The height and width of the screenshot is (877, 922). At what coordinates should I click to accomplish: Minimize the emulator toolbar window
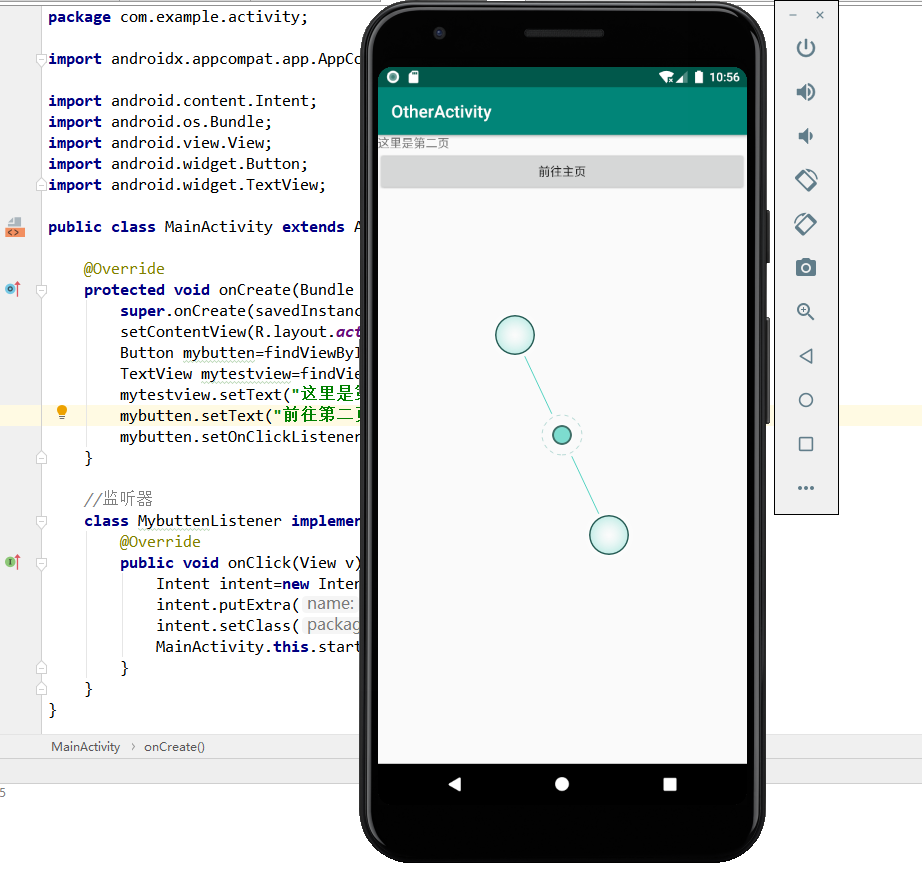[x=793, y=15]
